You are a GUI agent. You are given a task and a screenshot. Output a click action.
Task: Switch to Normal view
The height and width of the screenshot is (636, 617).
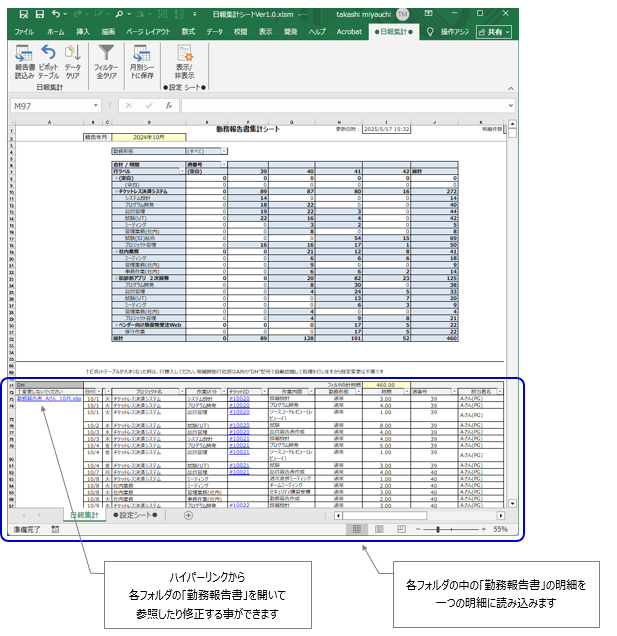[357, 529]
